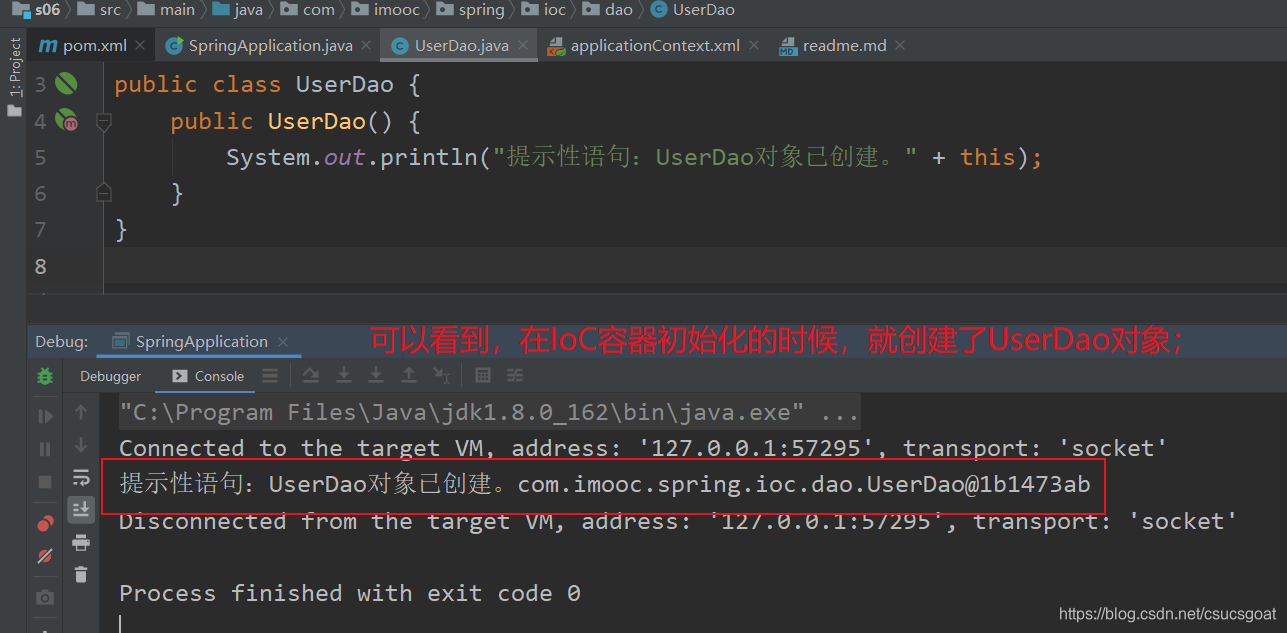Click UserDao class in navigation bar
The image size is (1287, 633).
point(692,10)
